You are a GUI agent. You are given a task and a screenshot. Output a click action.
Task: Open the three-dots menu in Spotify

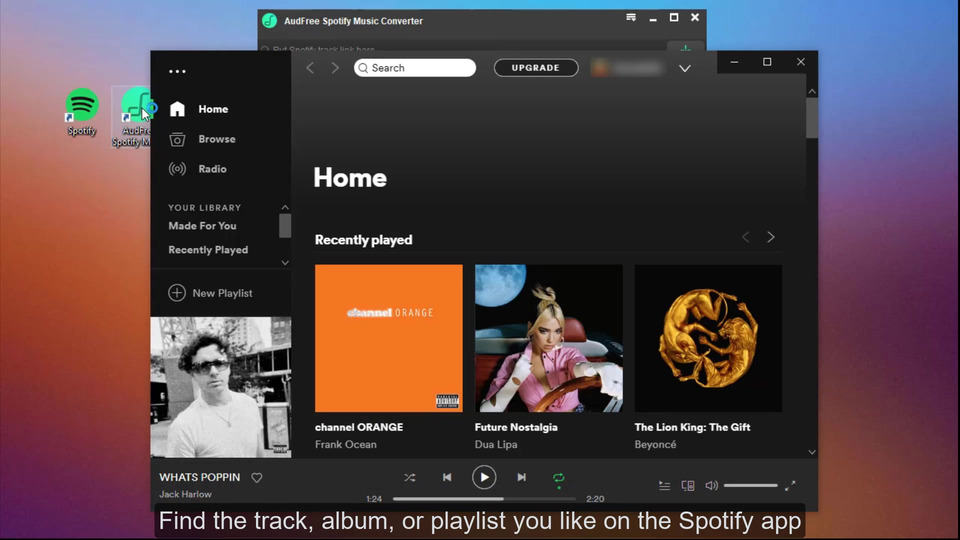[177, 72]
